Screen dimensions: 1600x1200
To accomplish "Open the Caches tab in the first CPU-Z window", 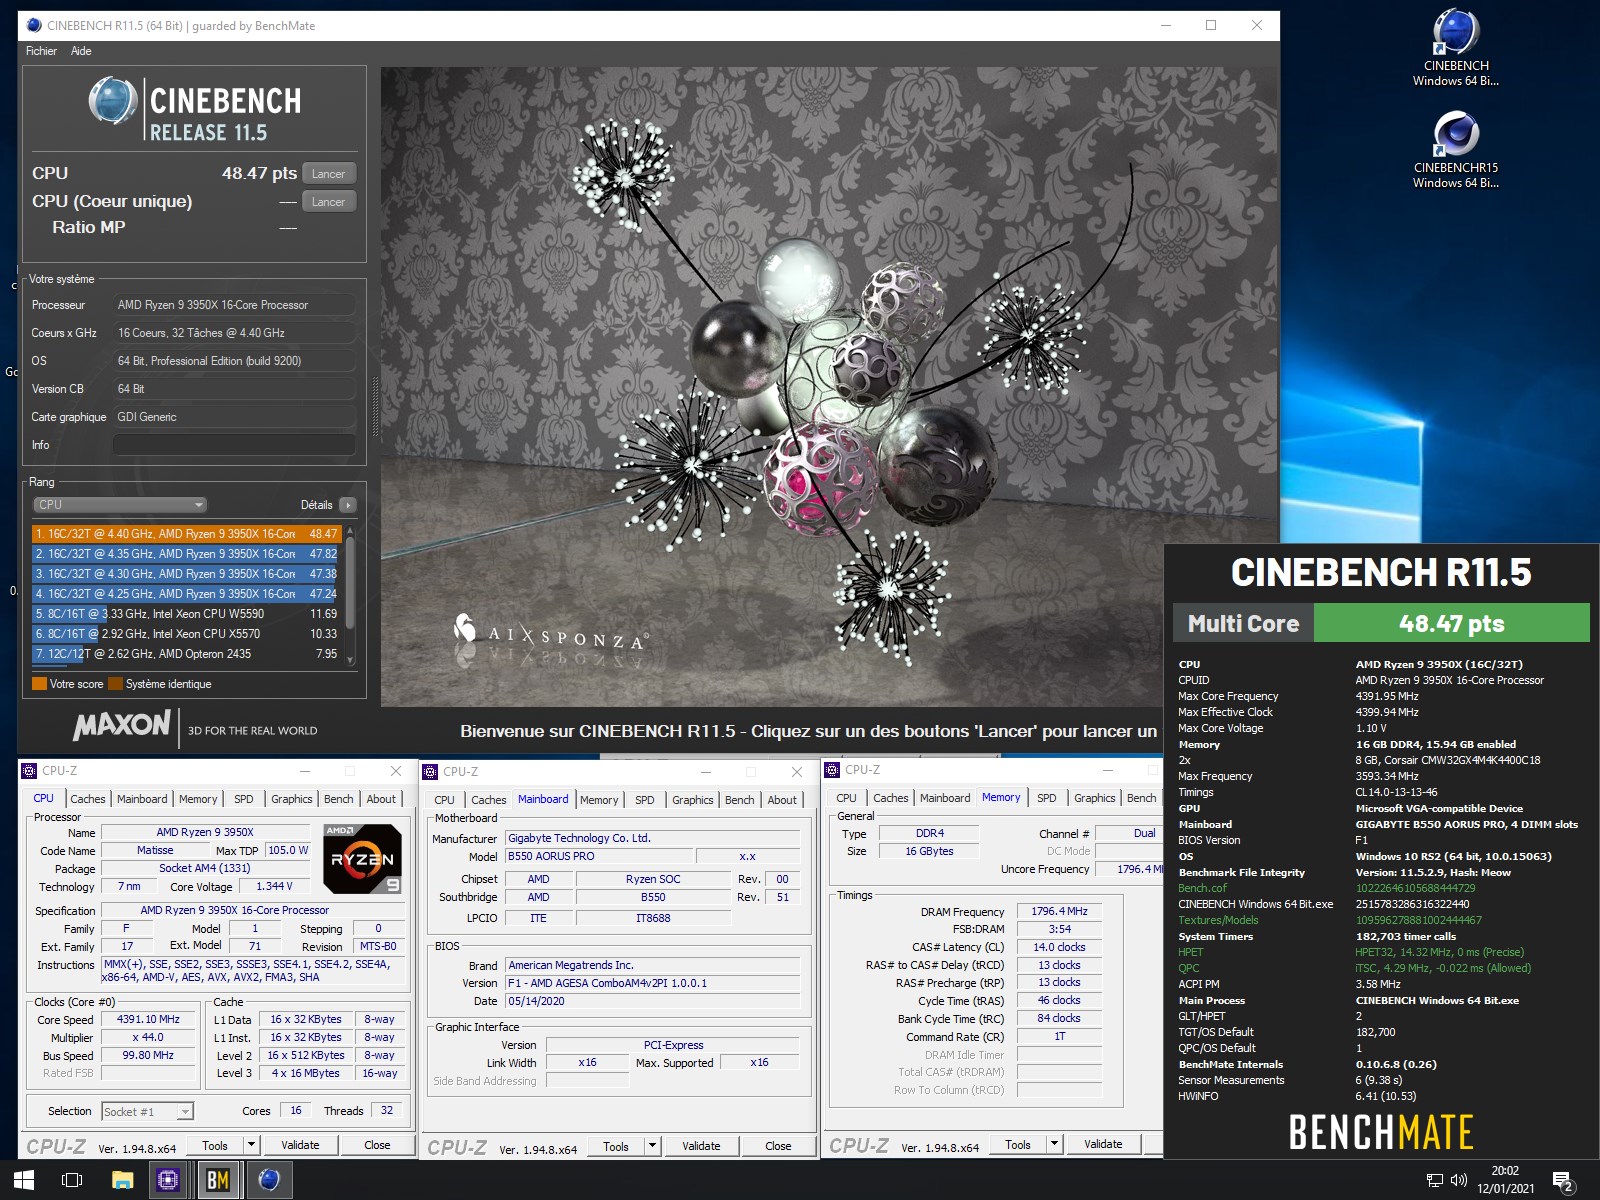I will point(88,799).
